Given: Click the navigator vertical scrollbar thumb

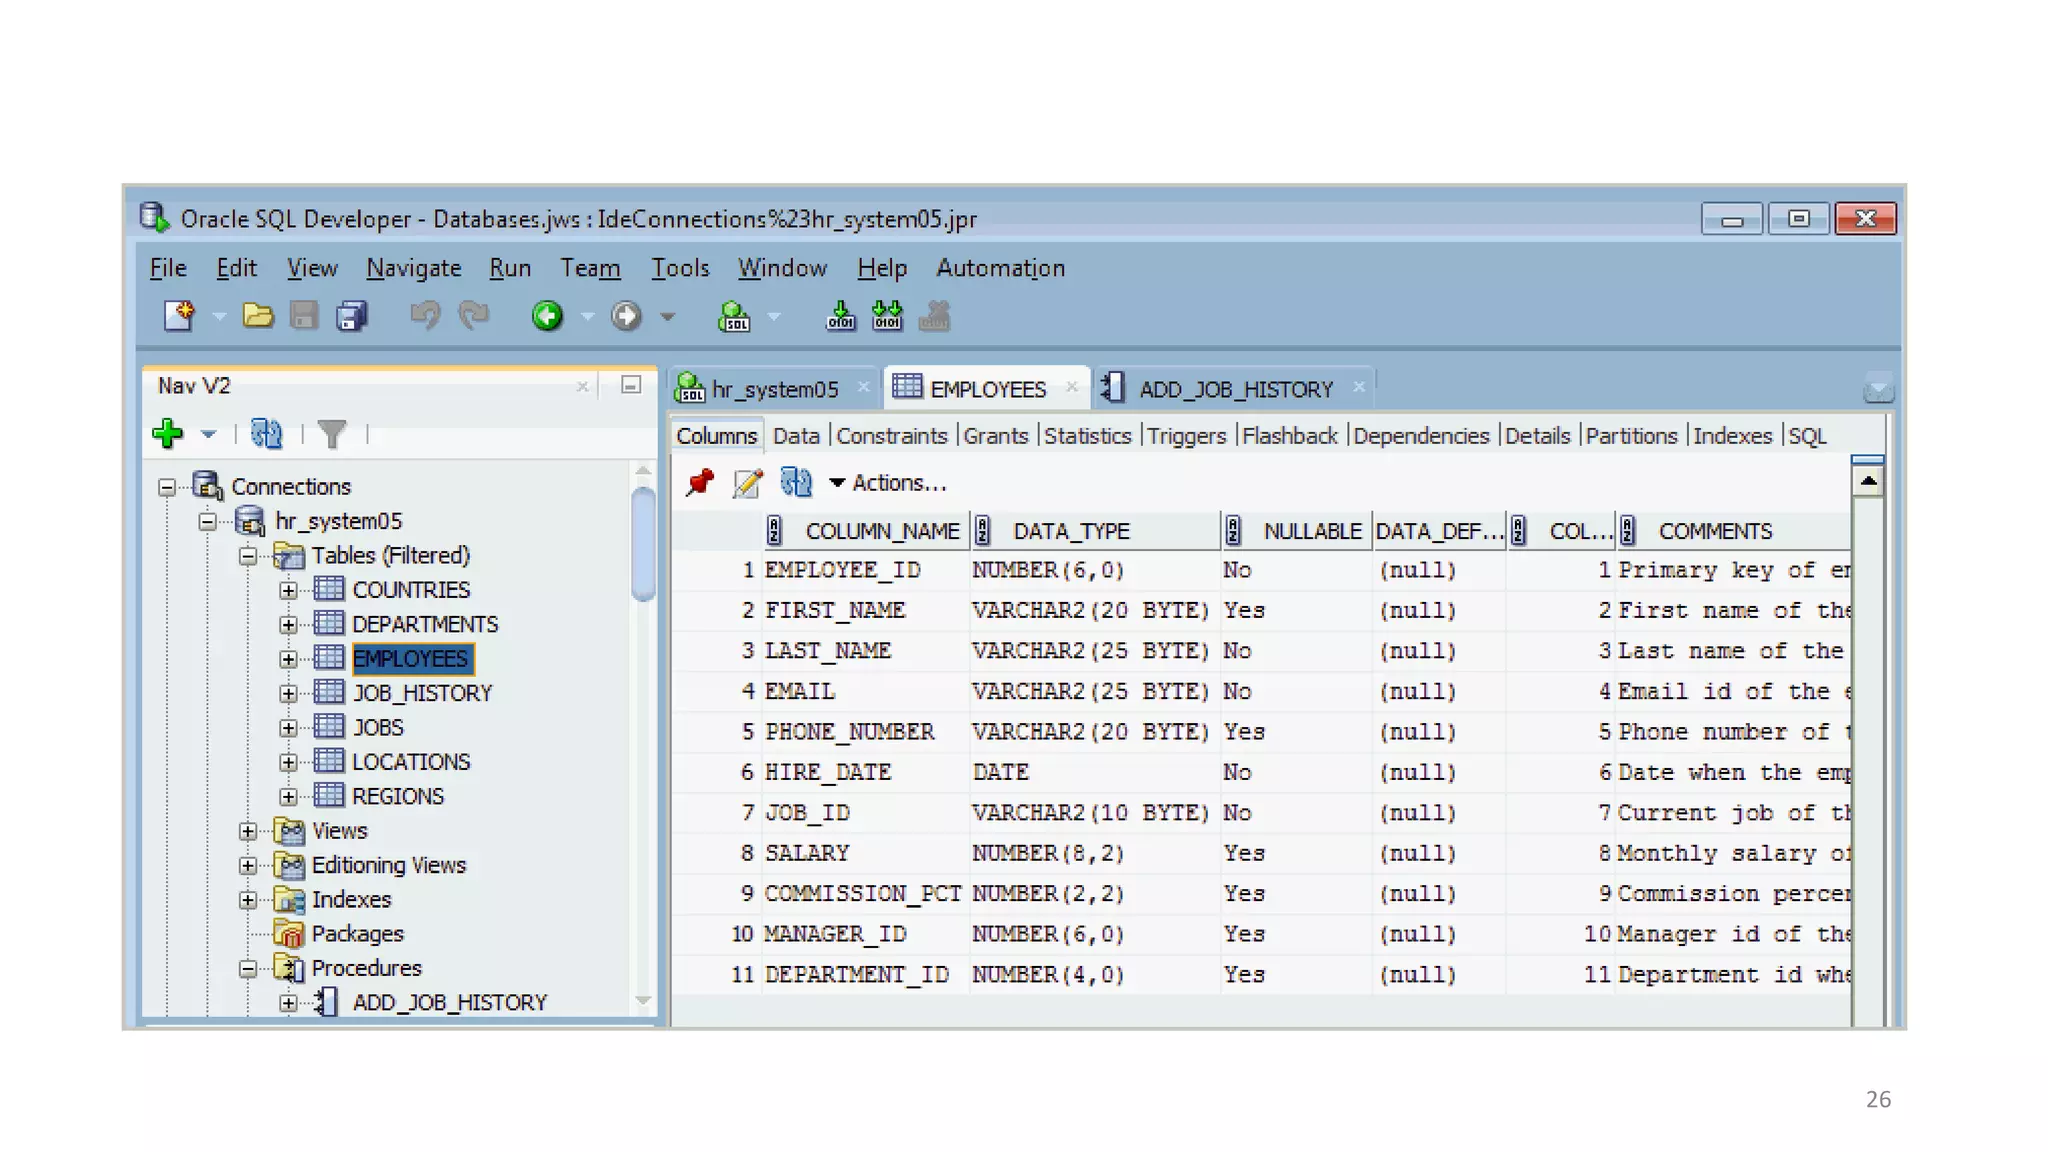Looking at the screenshot, I should click(643, 545).
